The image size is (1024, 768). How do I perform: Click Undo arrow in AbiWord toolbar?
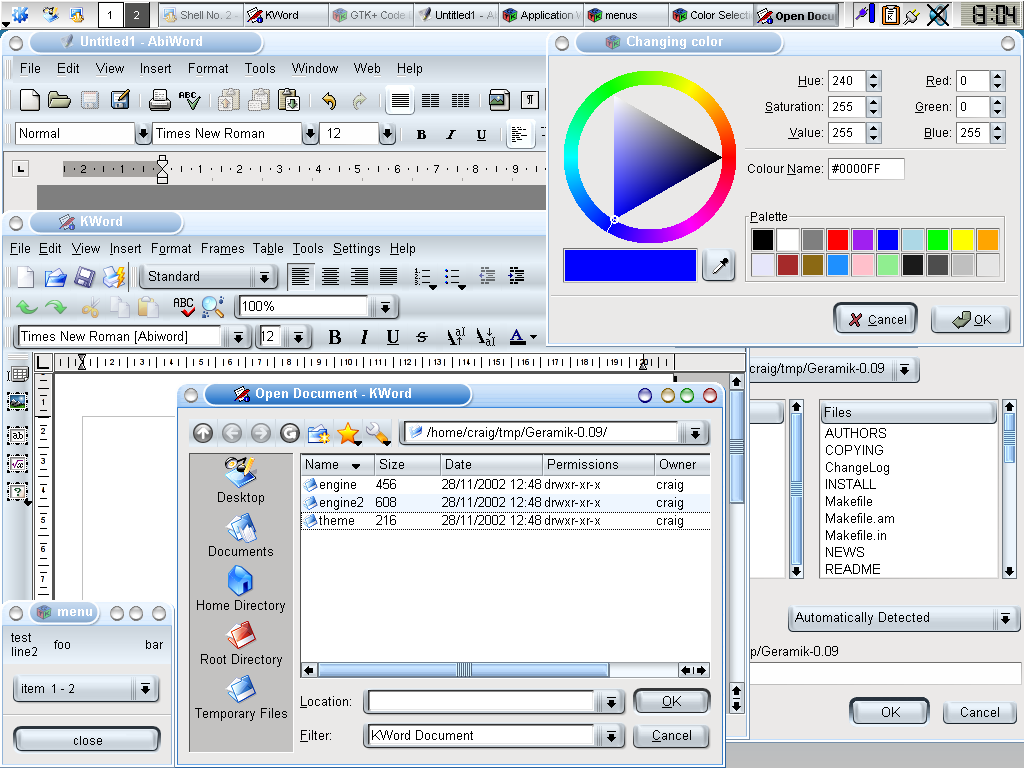click(x=329, y=101)
